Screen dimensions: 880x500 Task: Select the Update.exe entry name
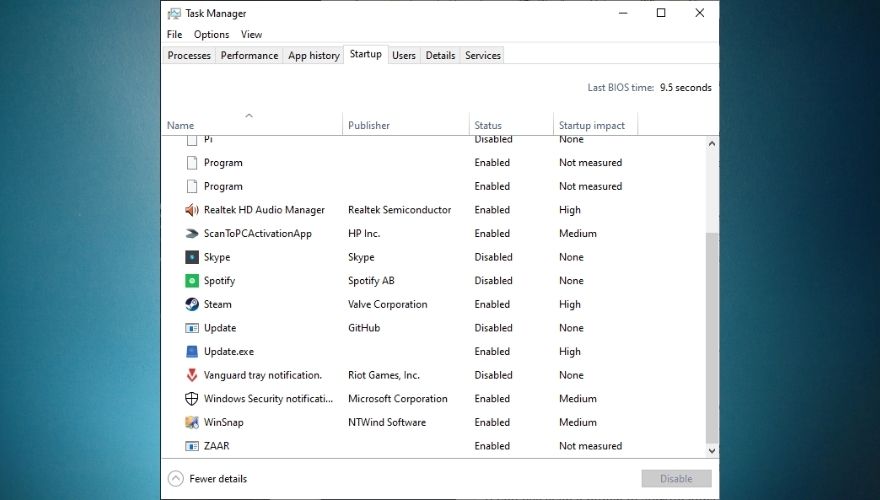[228, 351]
